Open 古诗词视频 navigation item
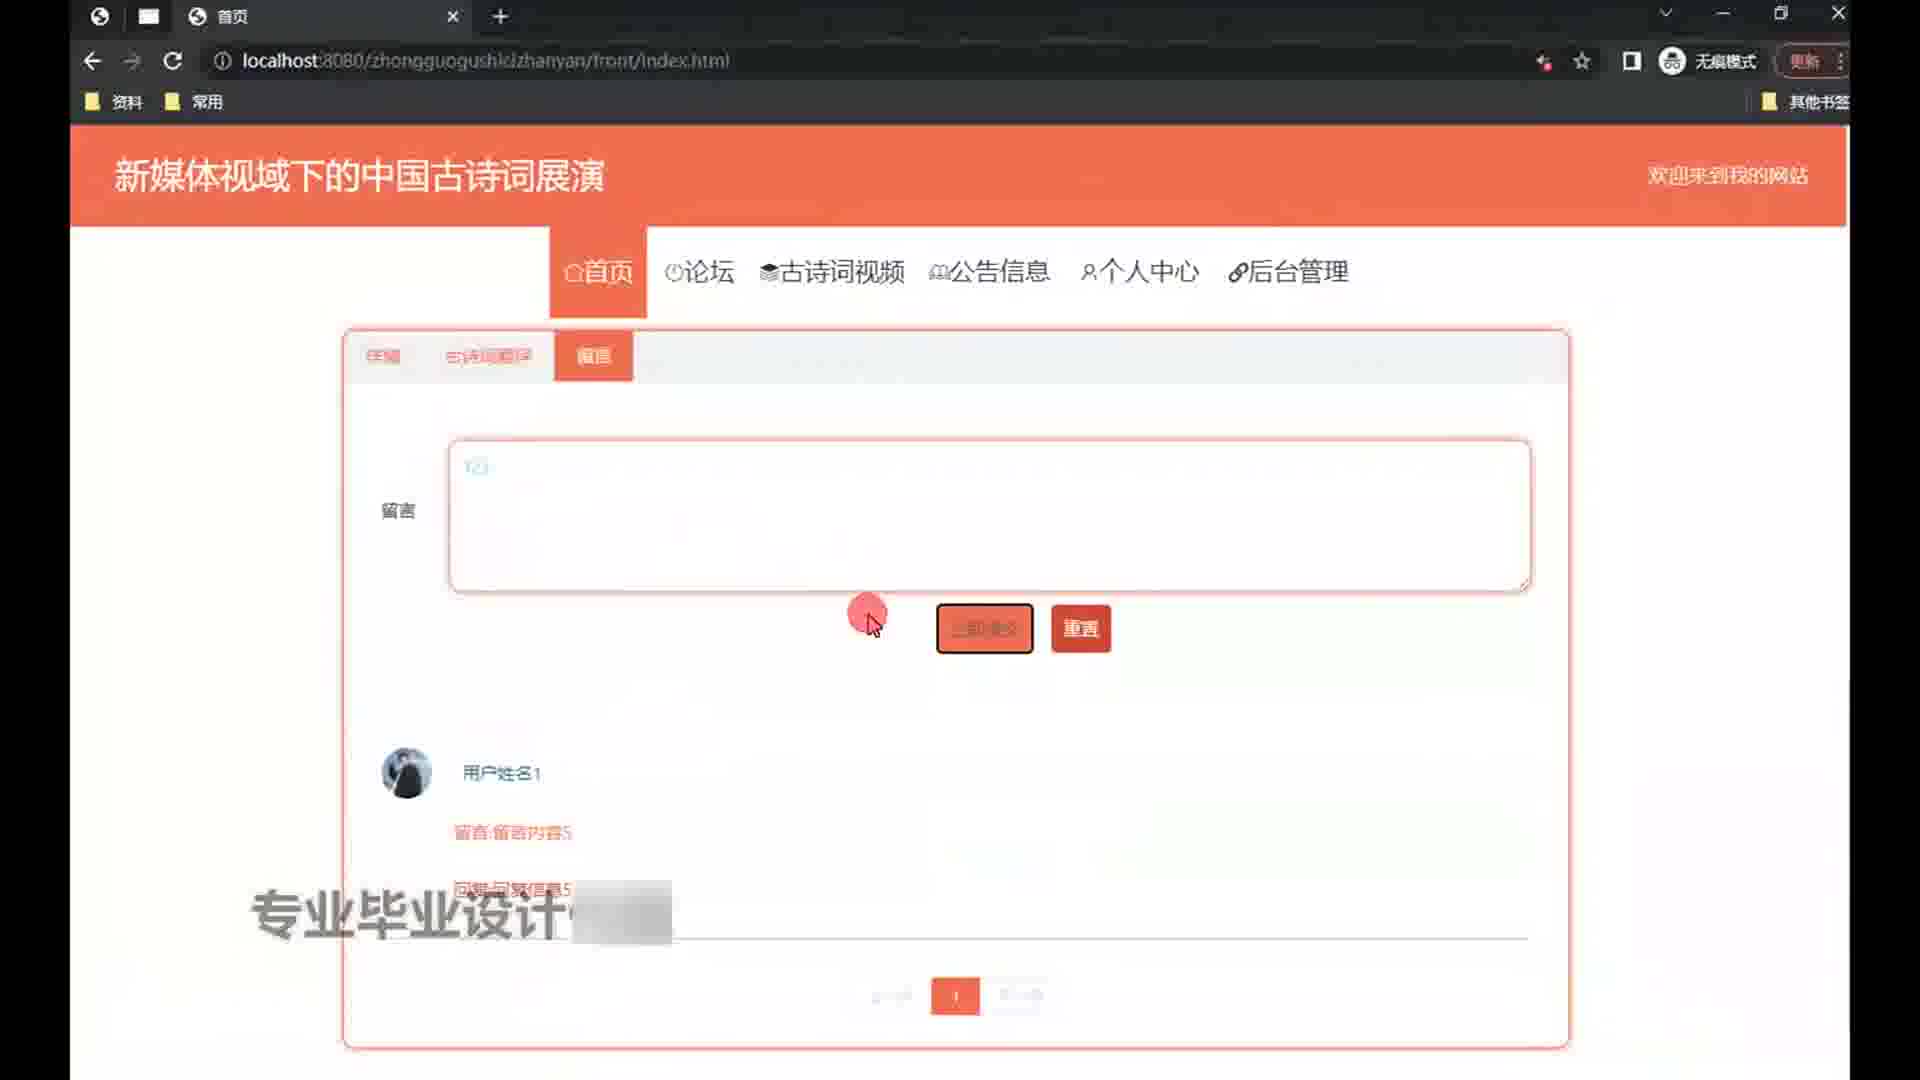This screenshot has width=1920, height=1080. pyautogui.click(x=832, y=272)
